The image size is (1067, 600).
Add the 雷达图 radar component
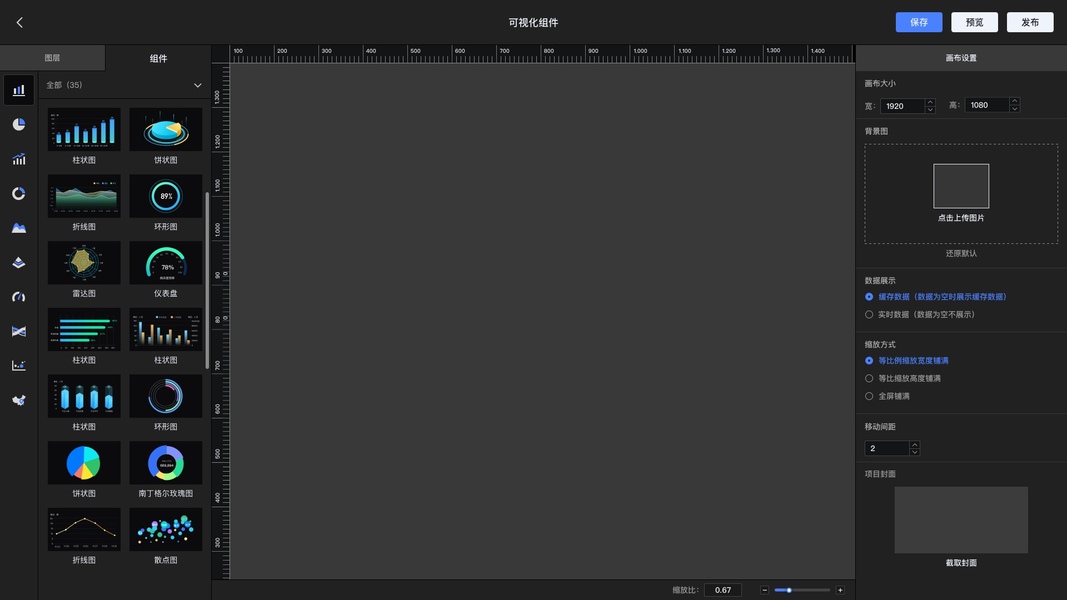point(84,263)
